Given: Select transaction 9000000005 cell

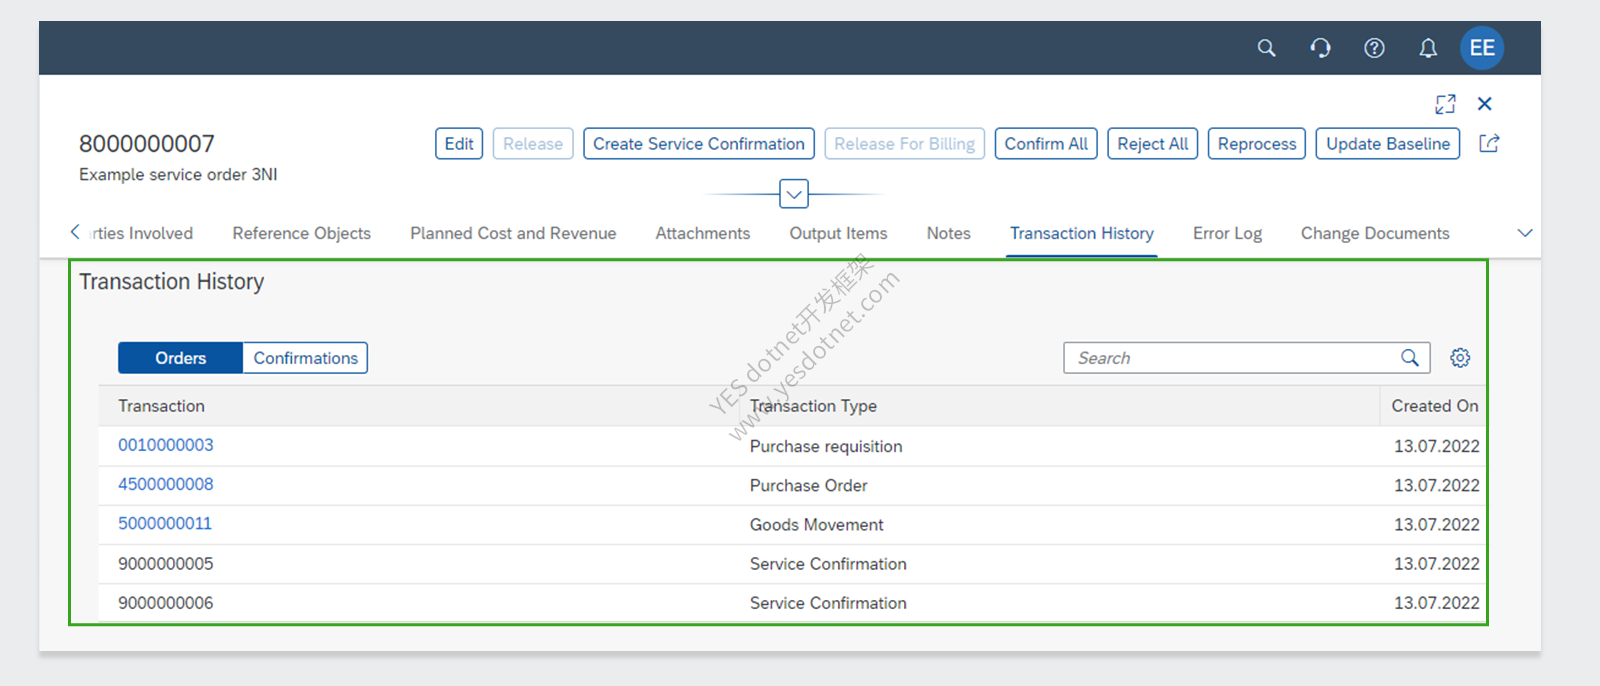Looking at the screenshot, I should 166,564.
